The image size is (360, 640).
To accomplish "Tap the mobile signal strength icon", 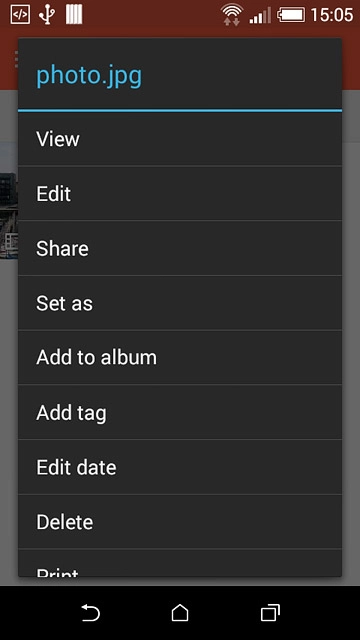I will (260, 16).
